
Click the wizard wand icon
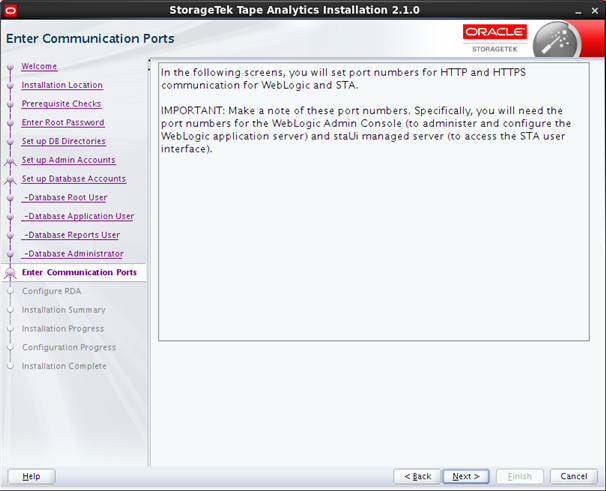[557, 41]
